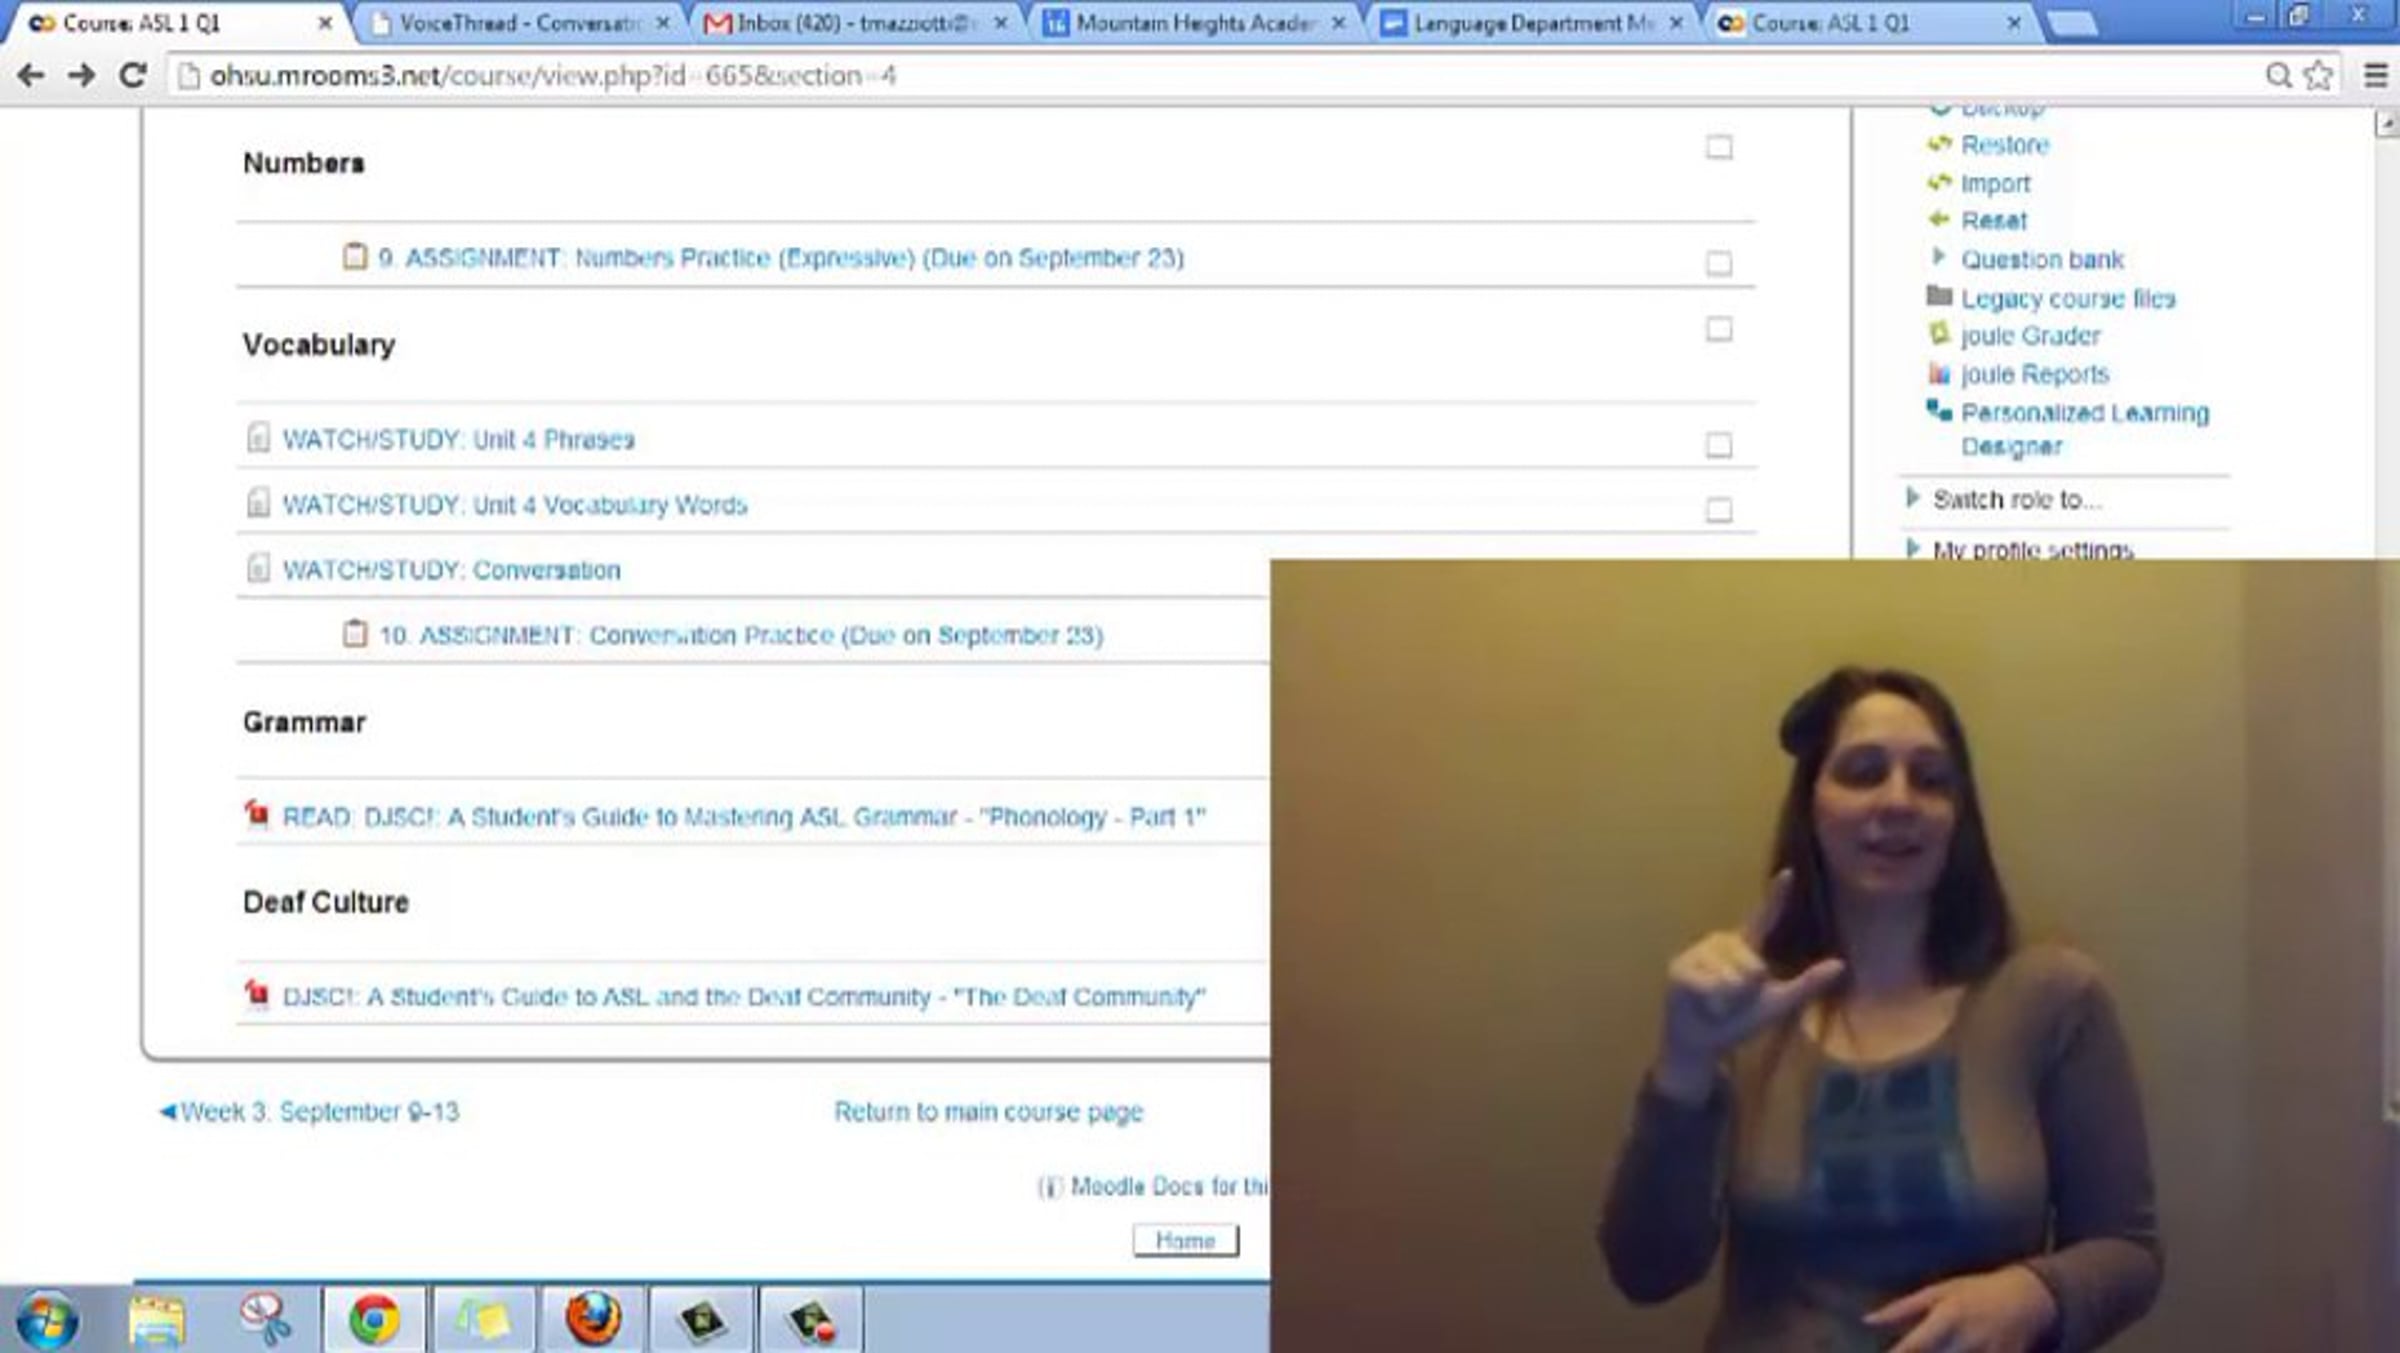This screenshot has height=1353, width=2400.
Task: Check the Numbers section completion box
Action: tap(1718, 148)
